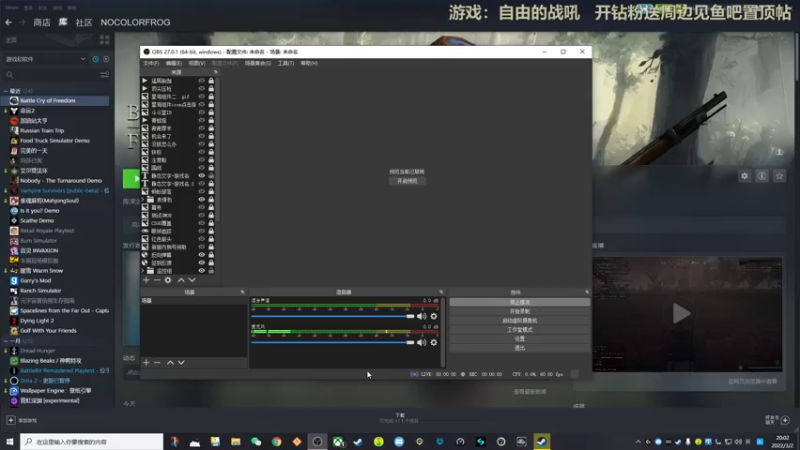Viewport: 800px width, 450px height.
Task: Open OBS 文件(F) menu
Action: pyautogui.click(x=151, y=63)
